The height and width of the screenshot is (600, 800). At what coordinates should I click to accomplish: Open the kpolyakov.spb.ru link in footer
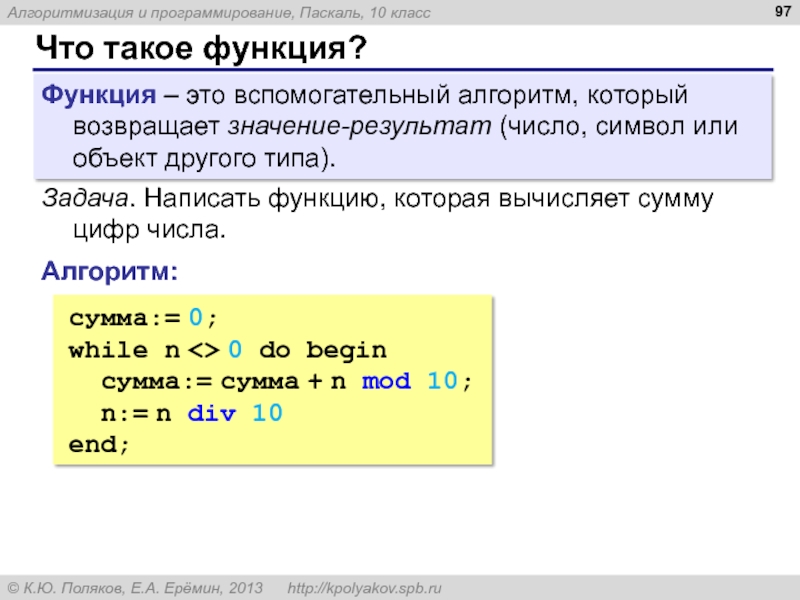pyautogui.click(x=365, y=587)
